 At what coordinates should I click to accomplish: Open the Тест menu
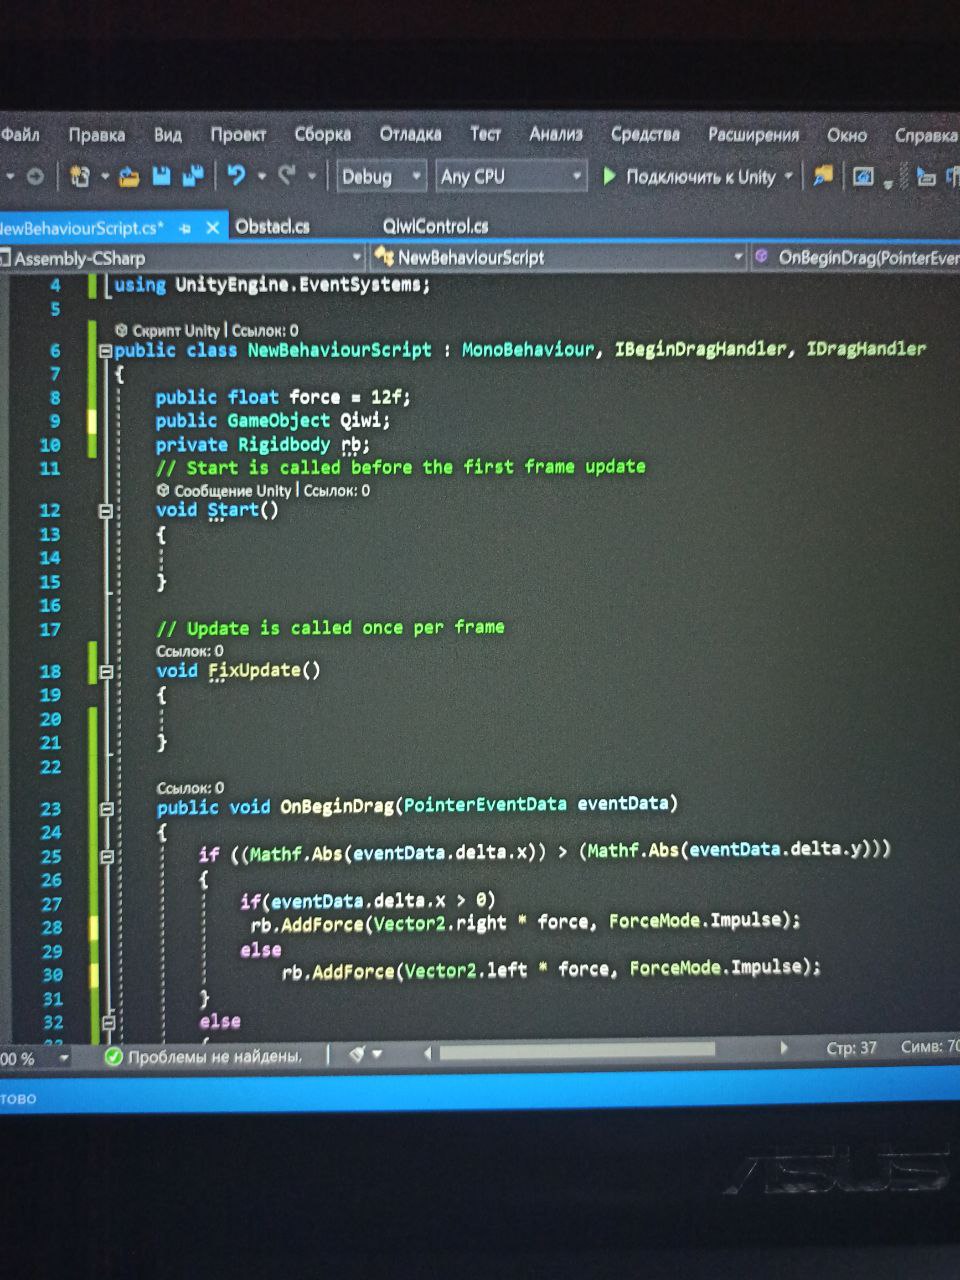pyautogui.click(x=485, y=134)
